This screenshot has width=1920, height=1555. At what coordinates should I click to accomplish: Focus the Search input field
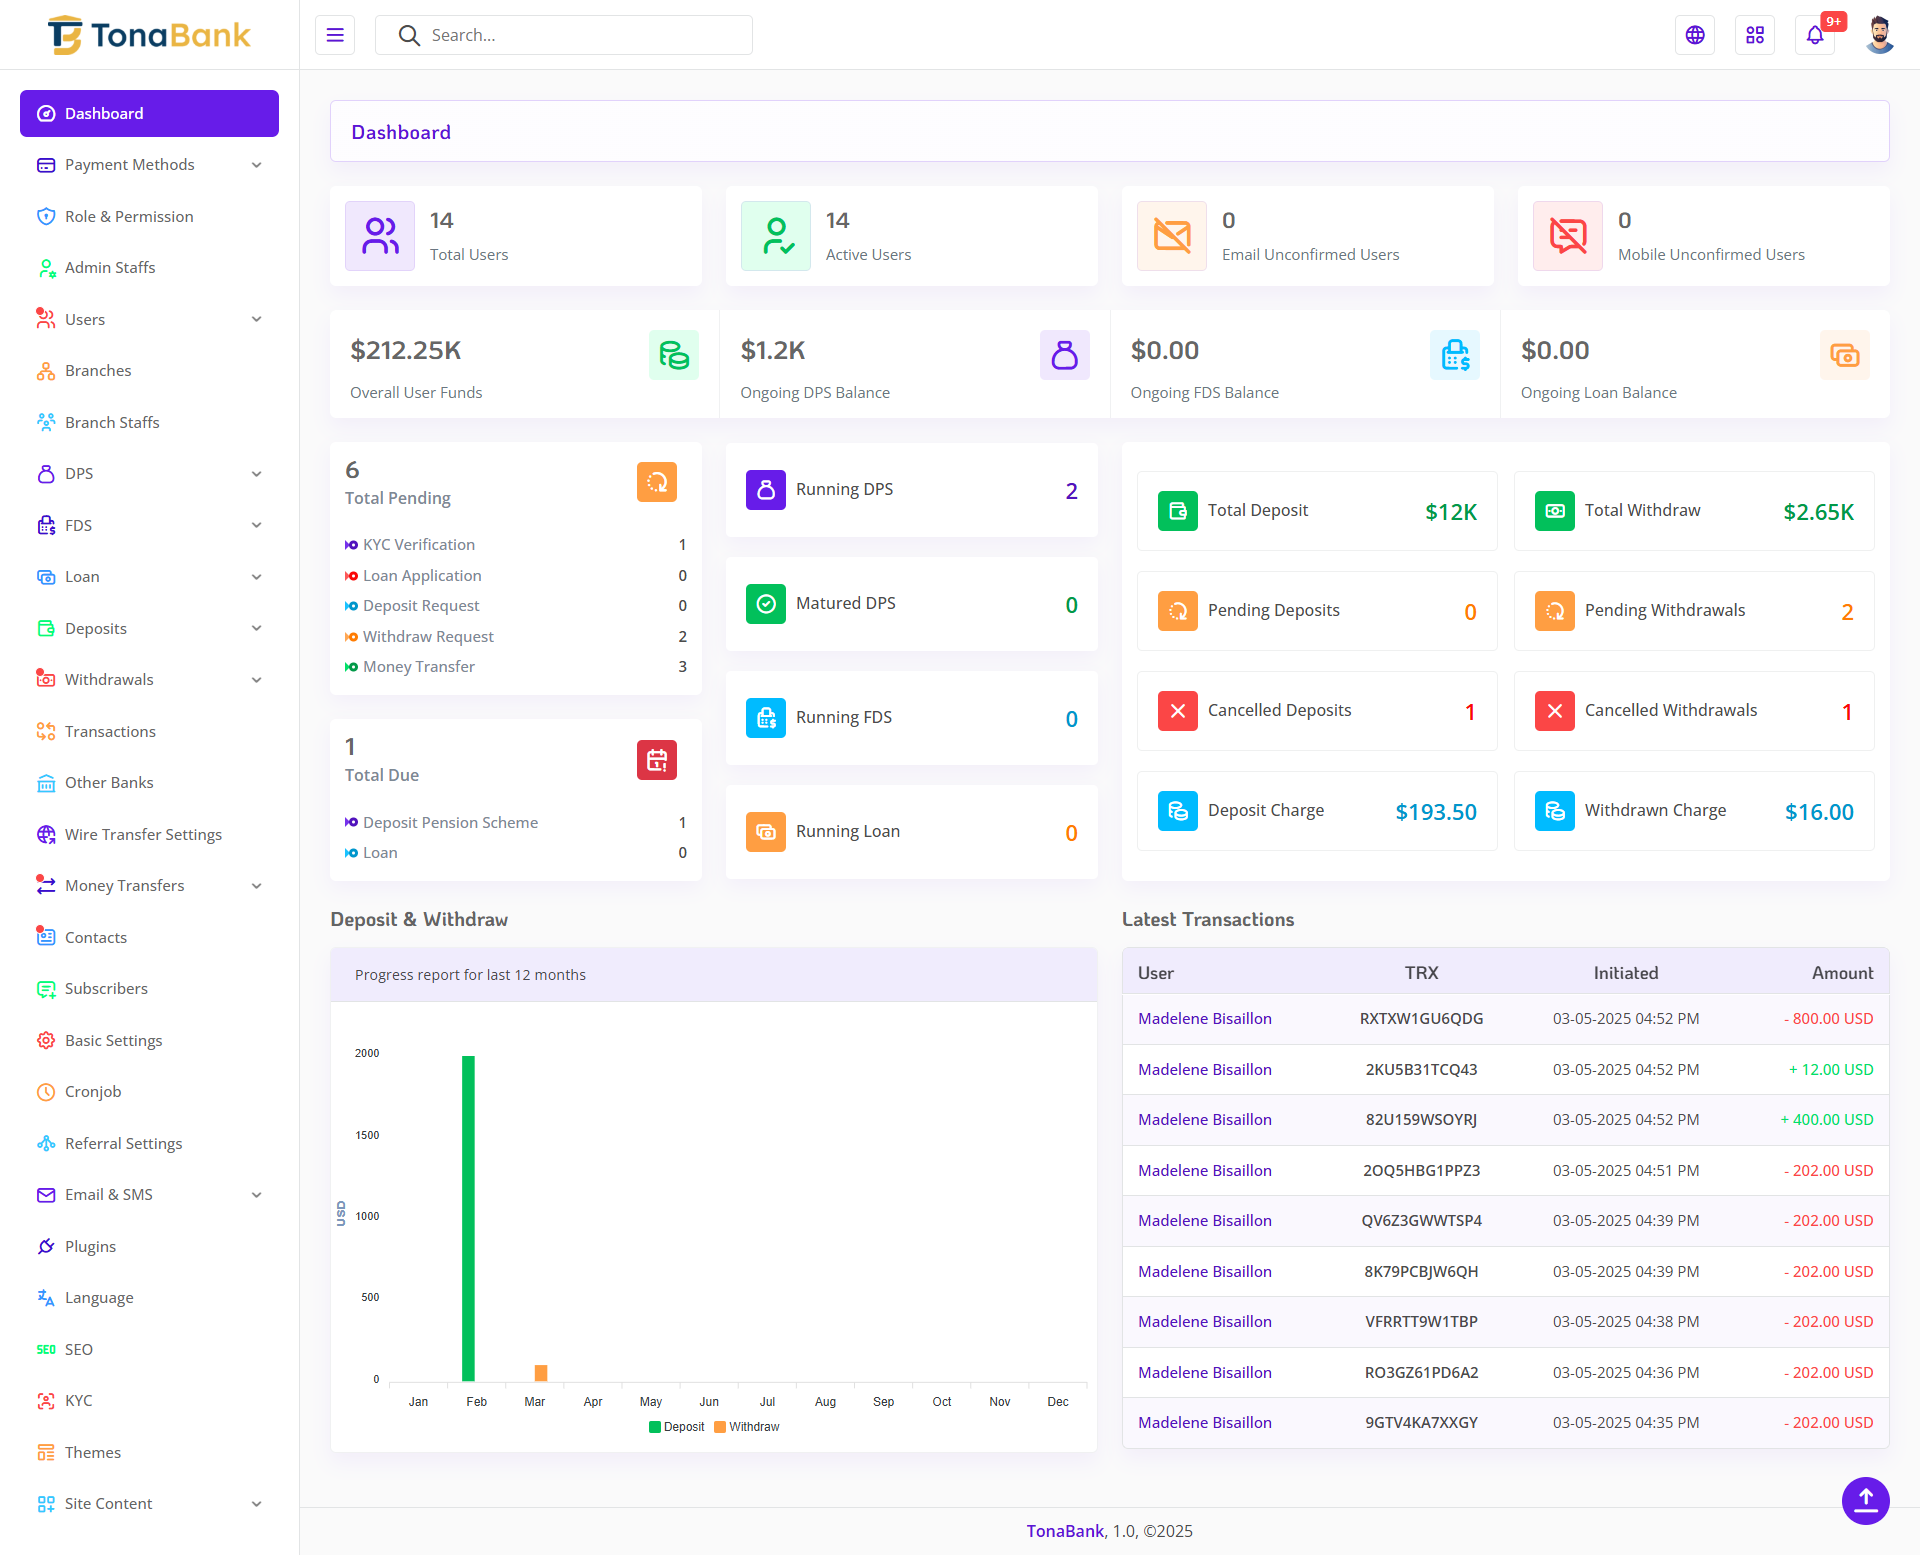580,35
